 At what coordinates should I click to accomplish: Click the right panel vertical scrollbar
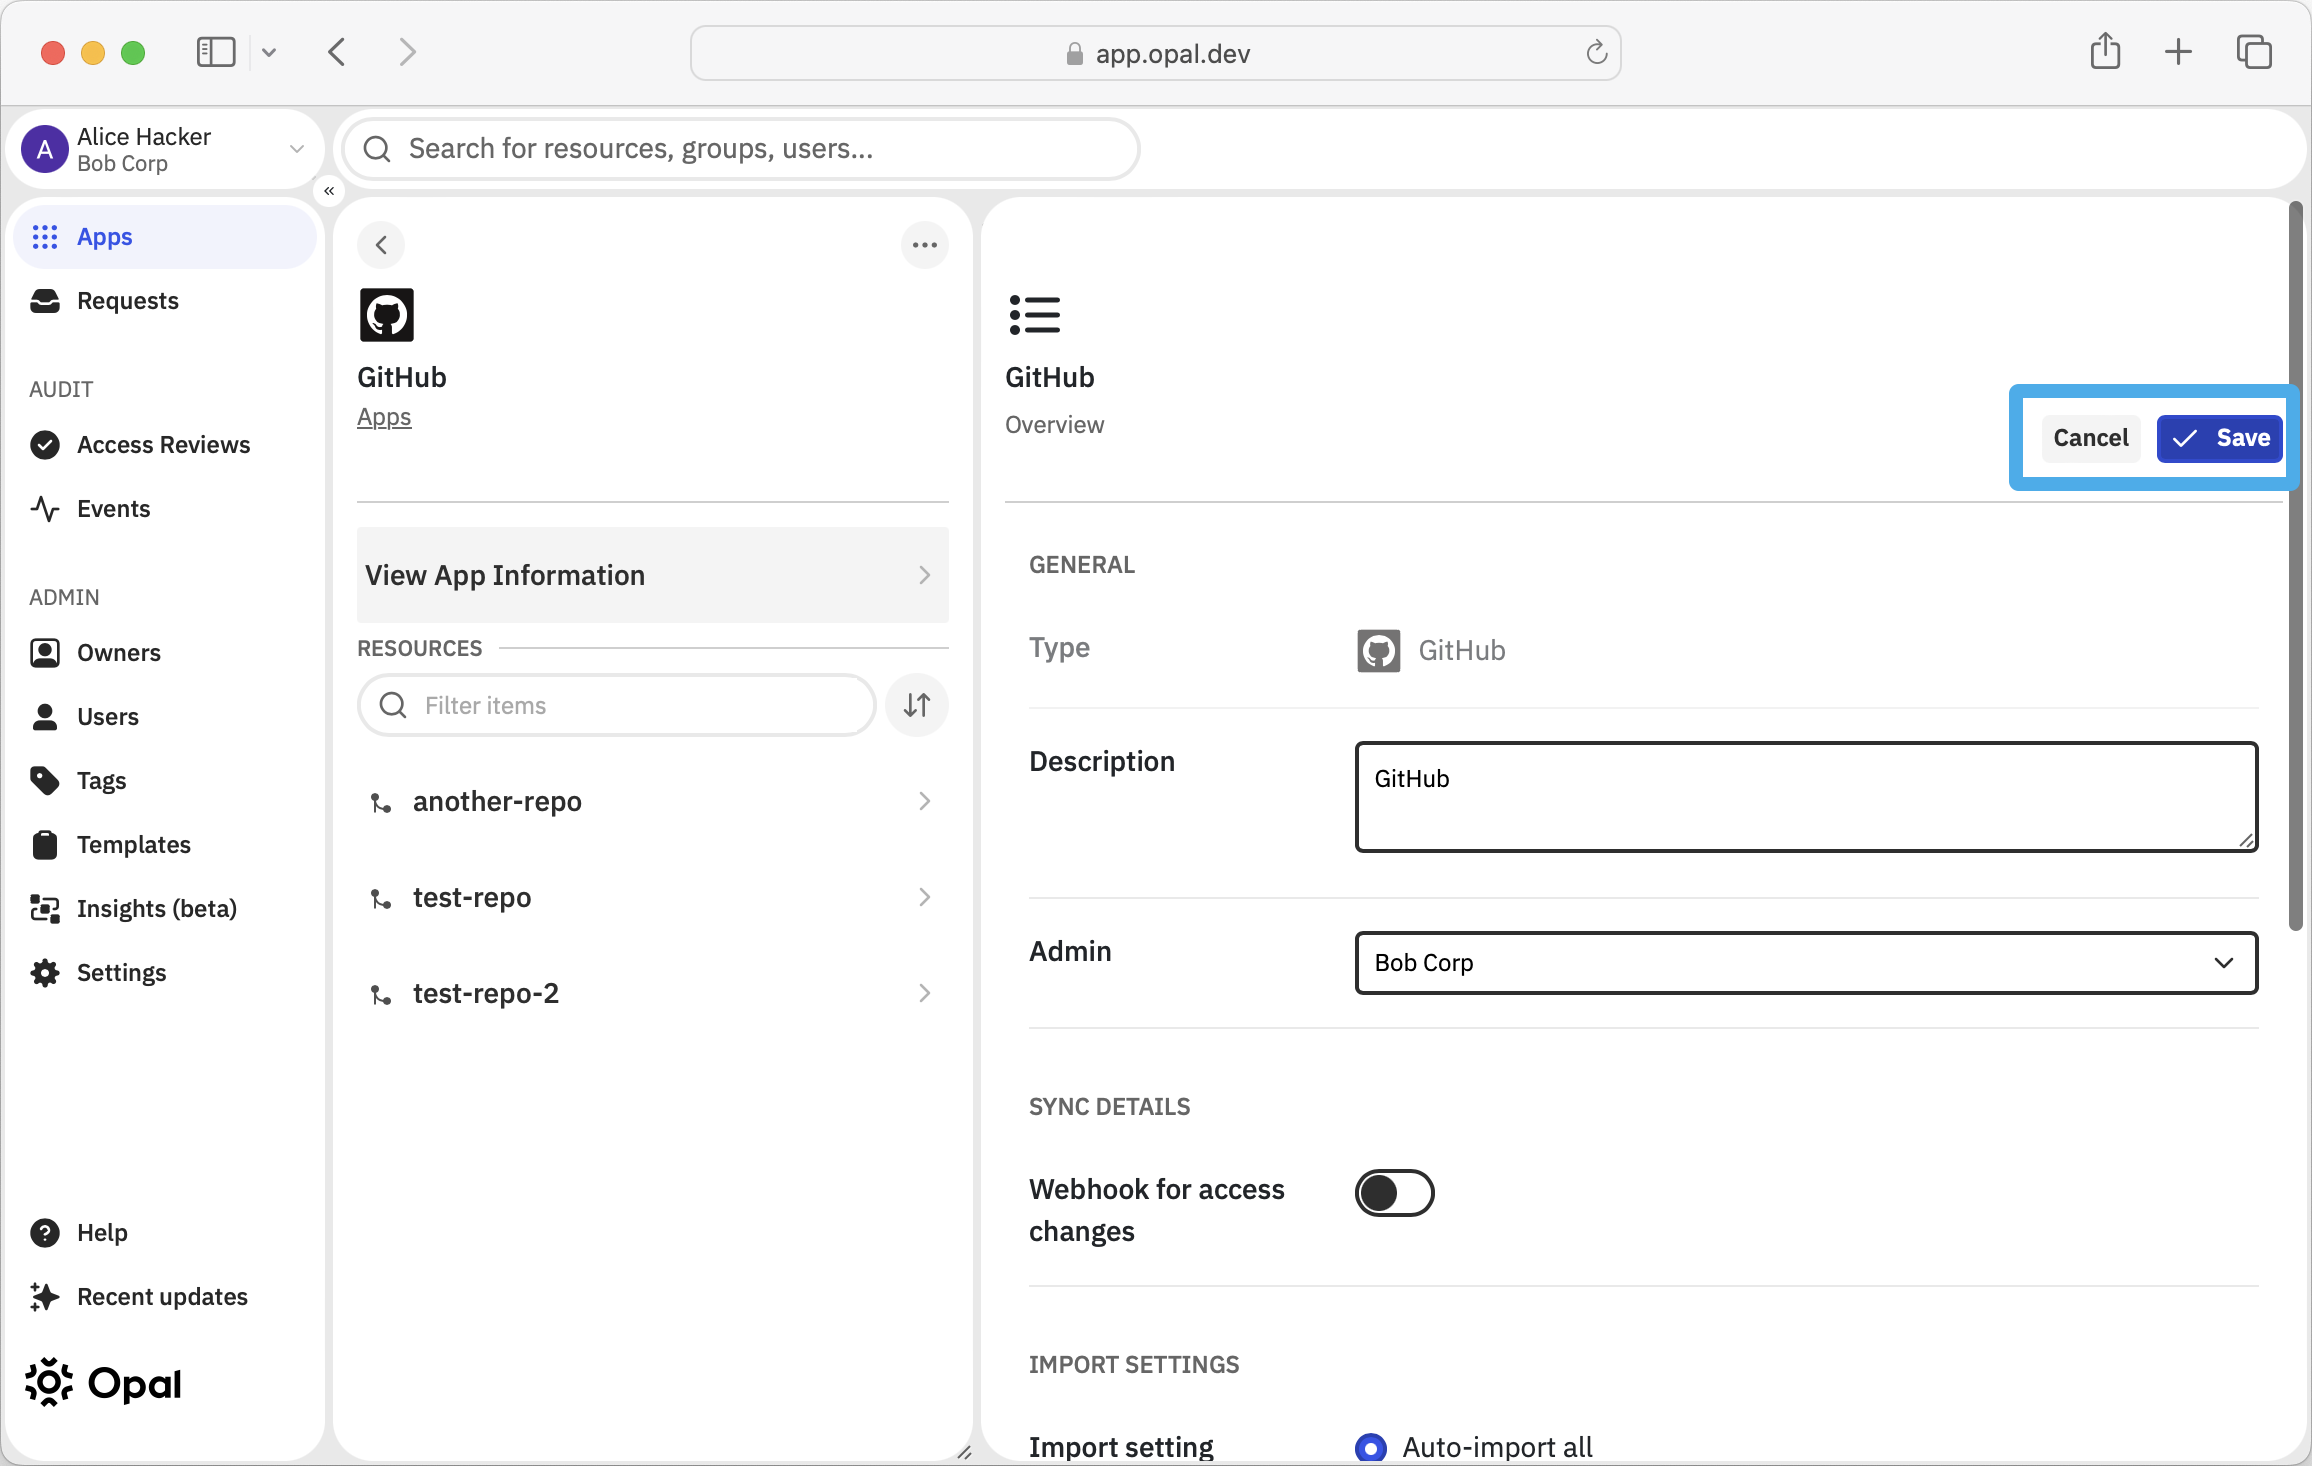pos(2295,566)
